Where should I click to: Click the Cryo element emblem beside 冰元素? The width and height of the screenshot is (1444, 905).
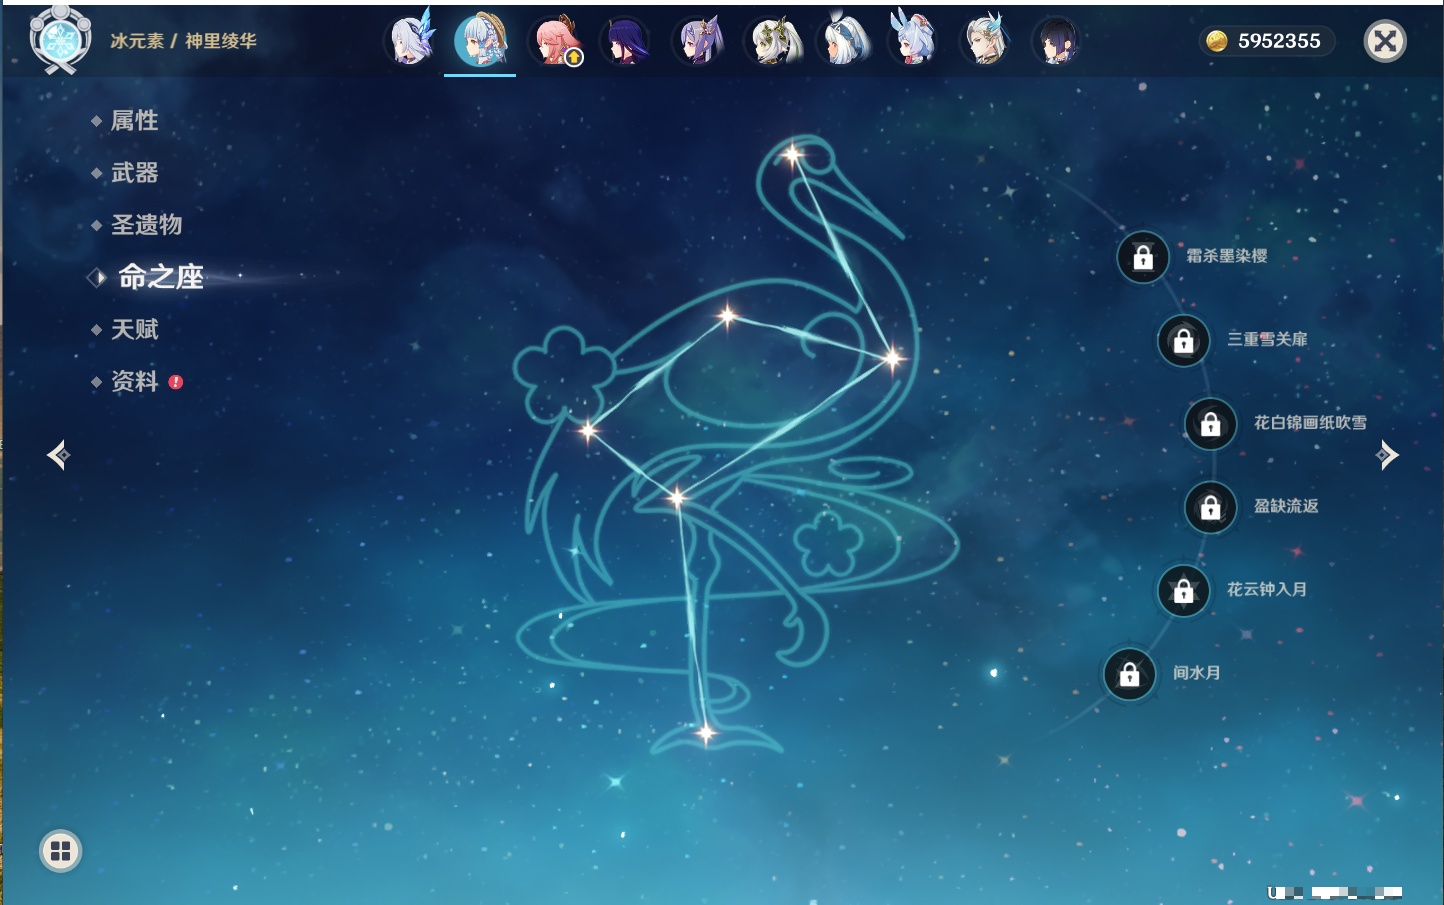[60, 40]
